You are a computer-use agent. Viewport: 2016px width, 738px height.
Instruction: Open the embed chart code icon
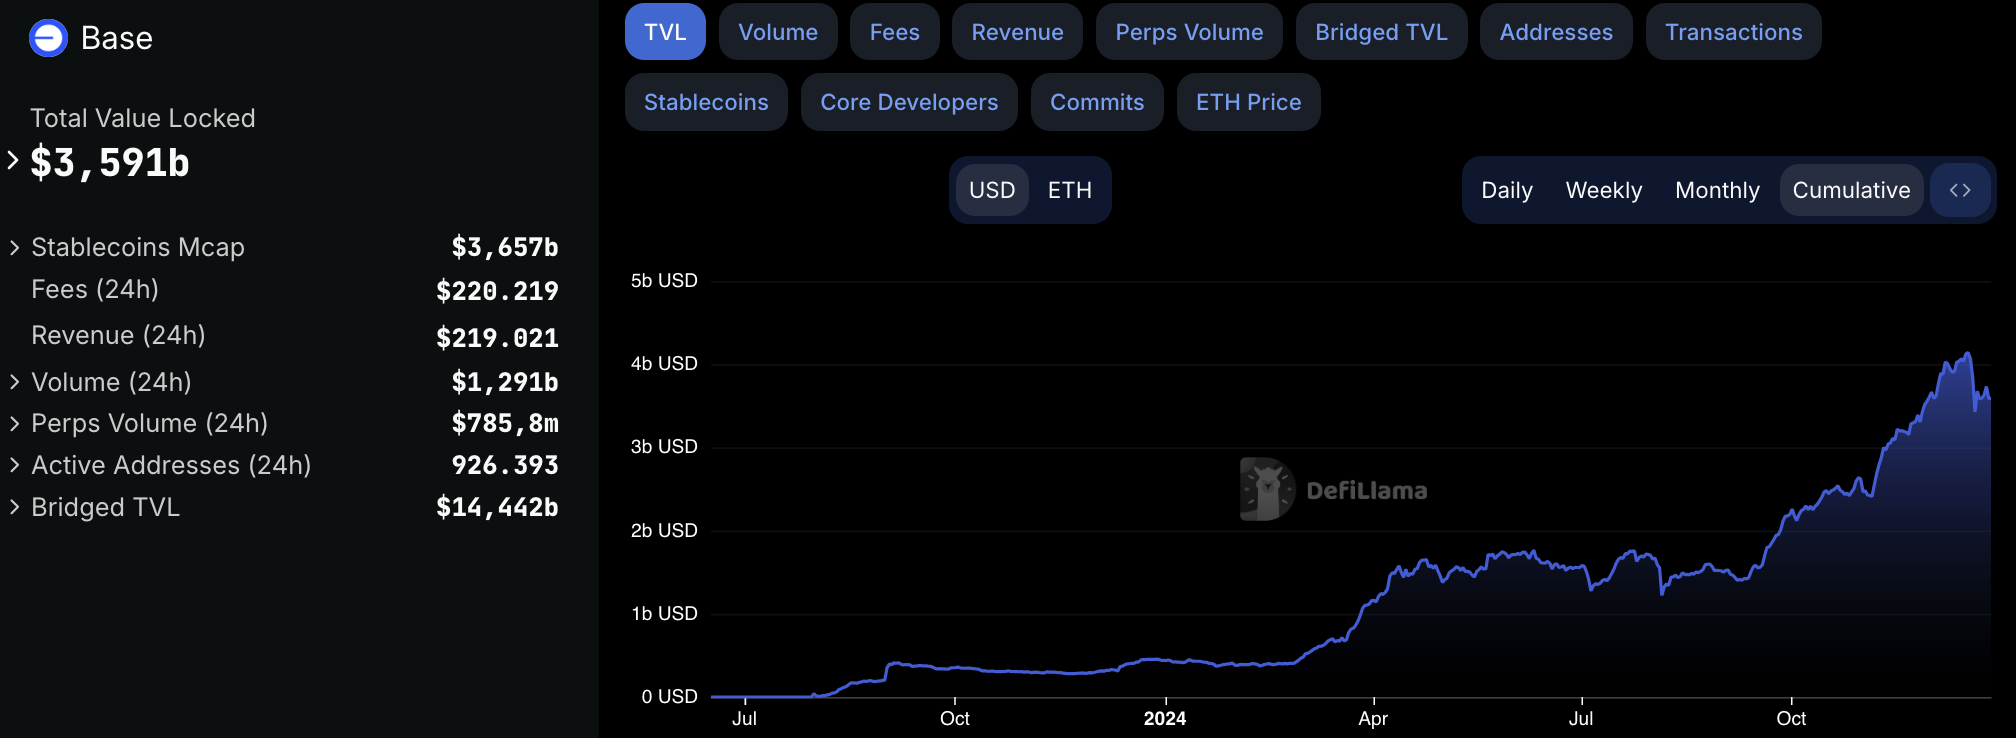pyautogui.click(x=1960, y=190)
